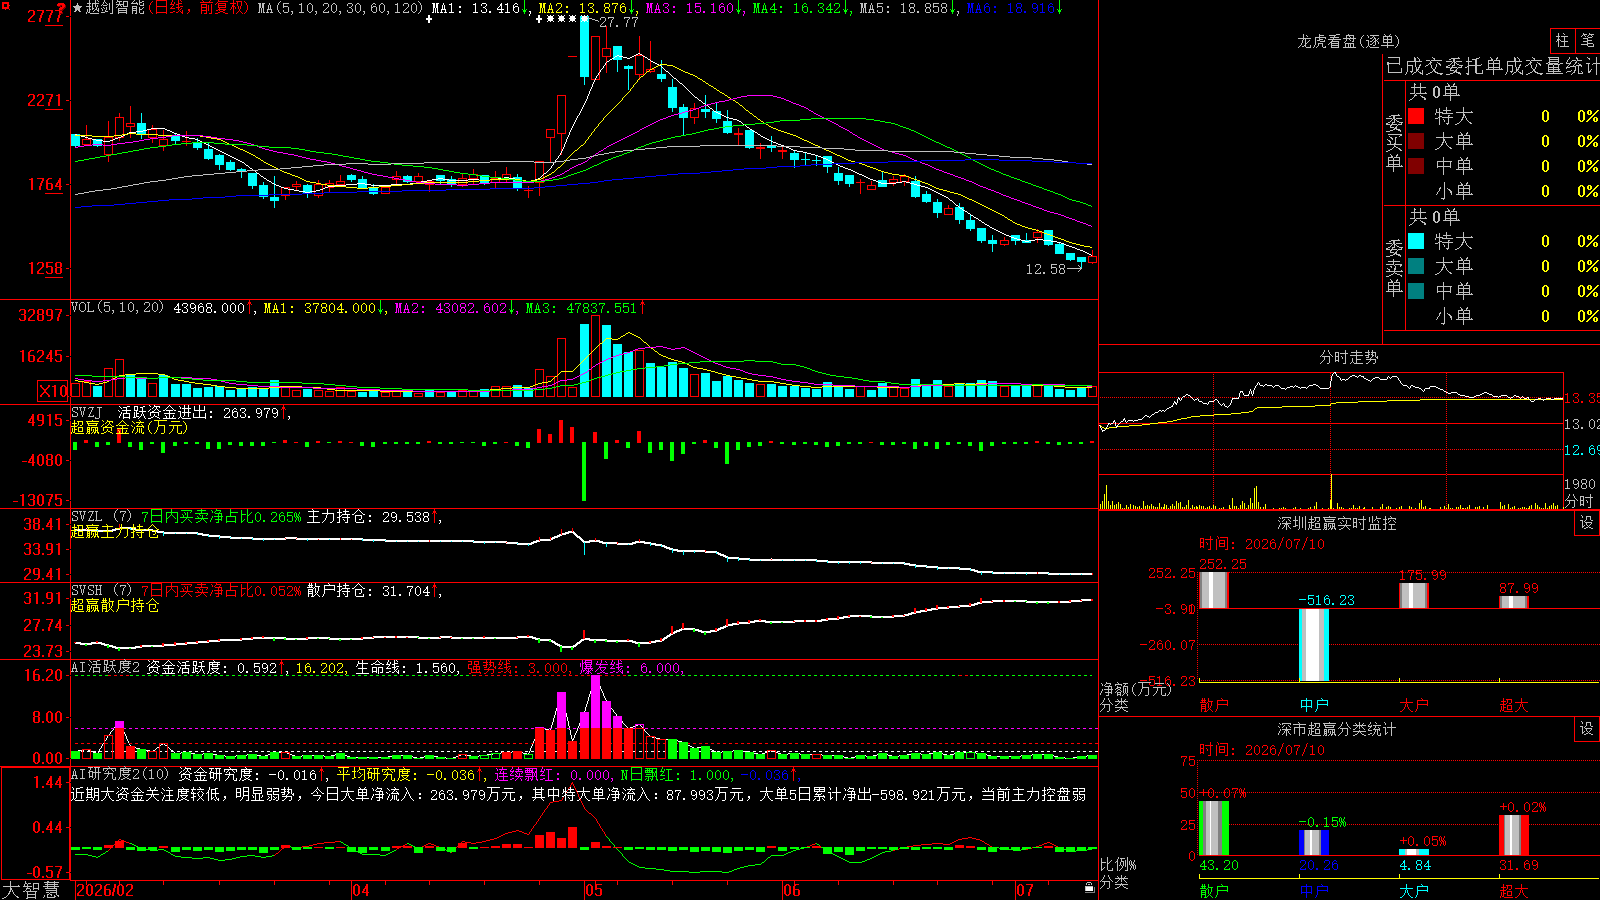The height and width of the screenshot is (900, 1600).
Task: Click the 强势线: 3.000 label
Action: tap(518, 667)
